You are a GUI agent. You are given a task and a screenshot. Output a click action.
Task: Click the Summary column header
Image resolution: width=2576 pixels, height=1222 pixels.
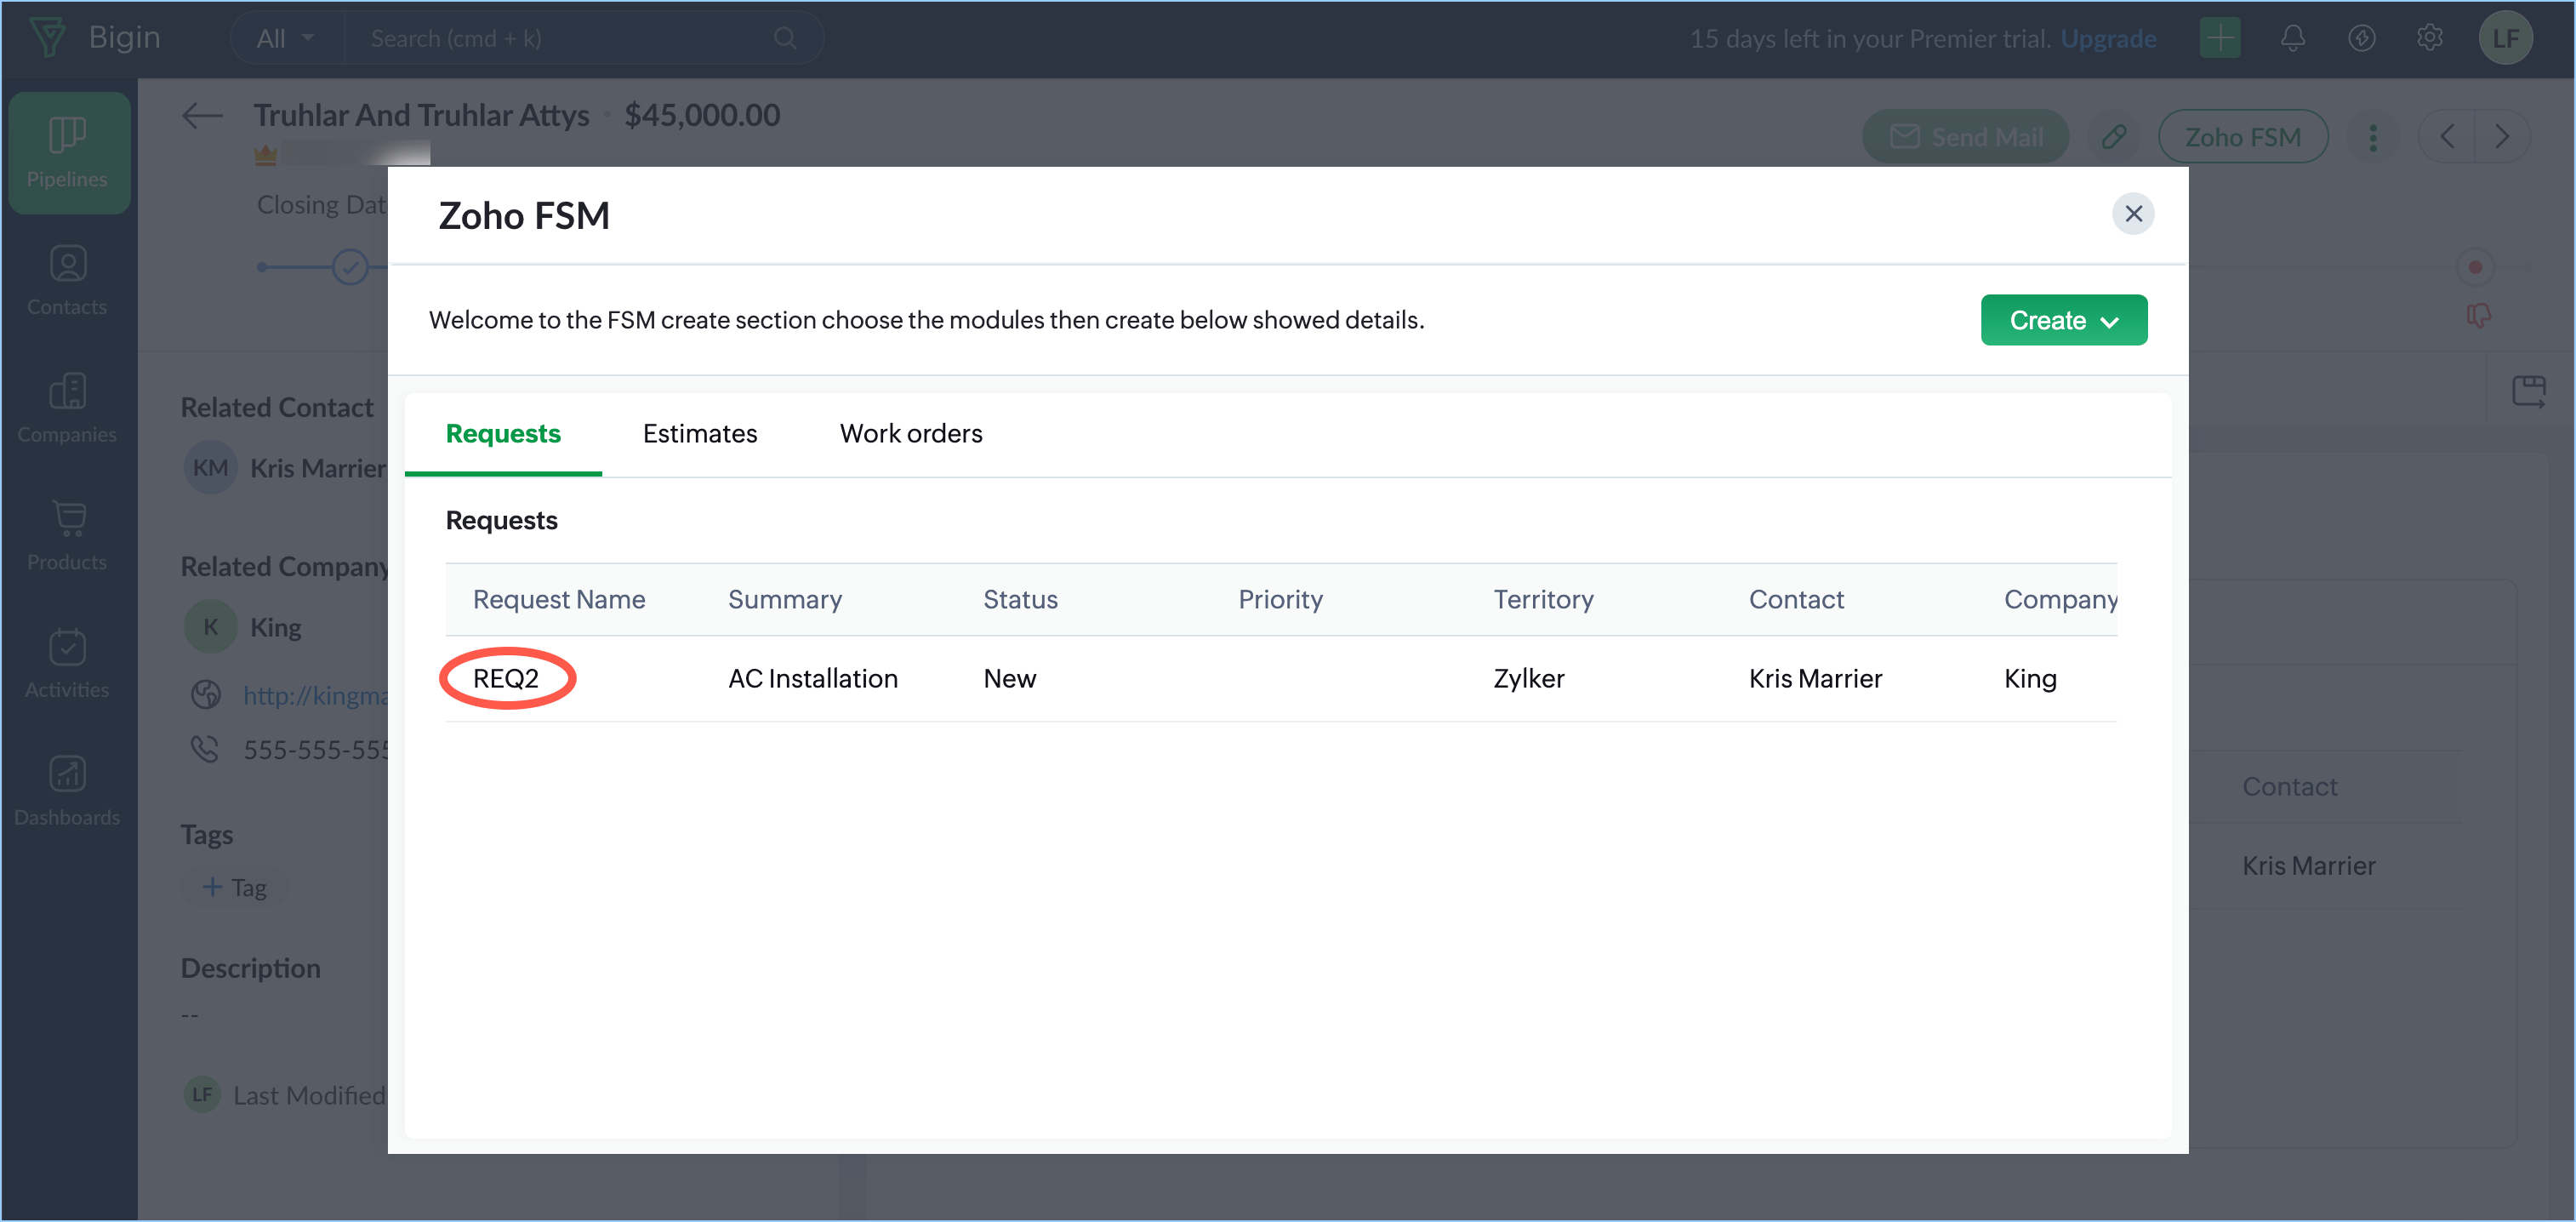(785, 599)
